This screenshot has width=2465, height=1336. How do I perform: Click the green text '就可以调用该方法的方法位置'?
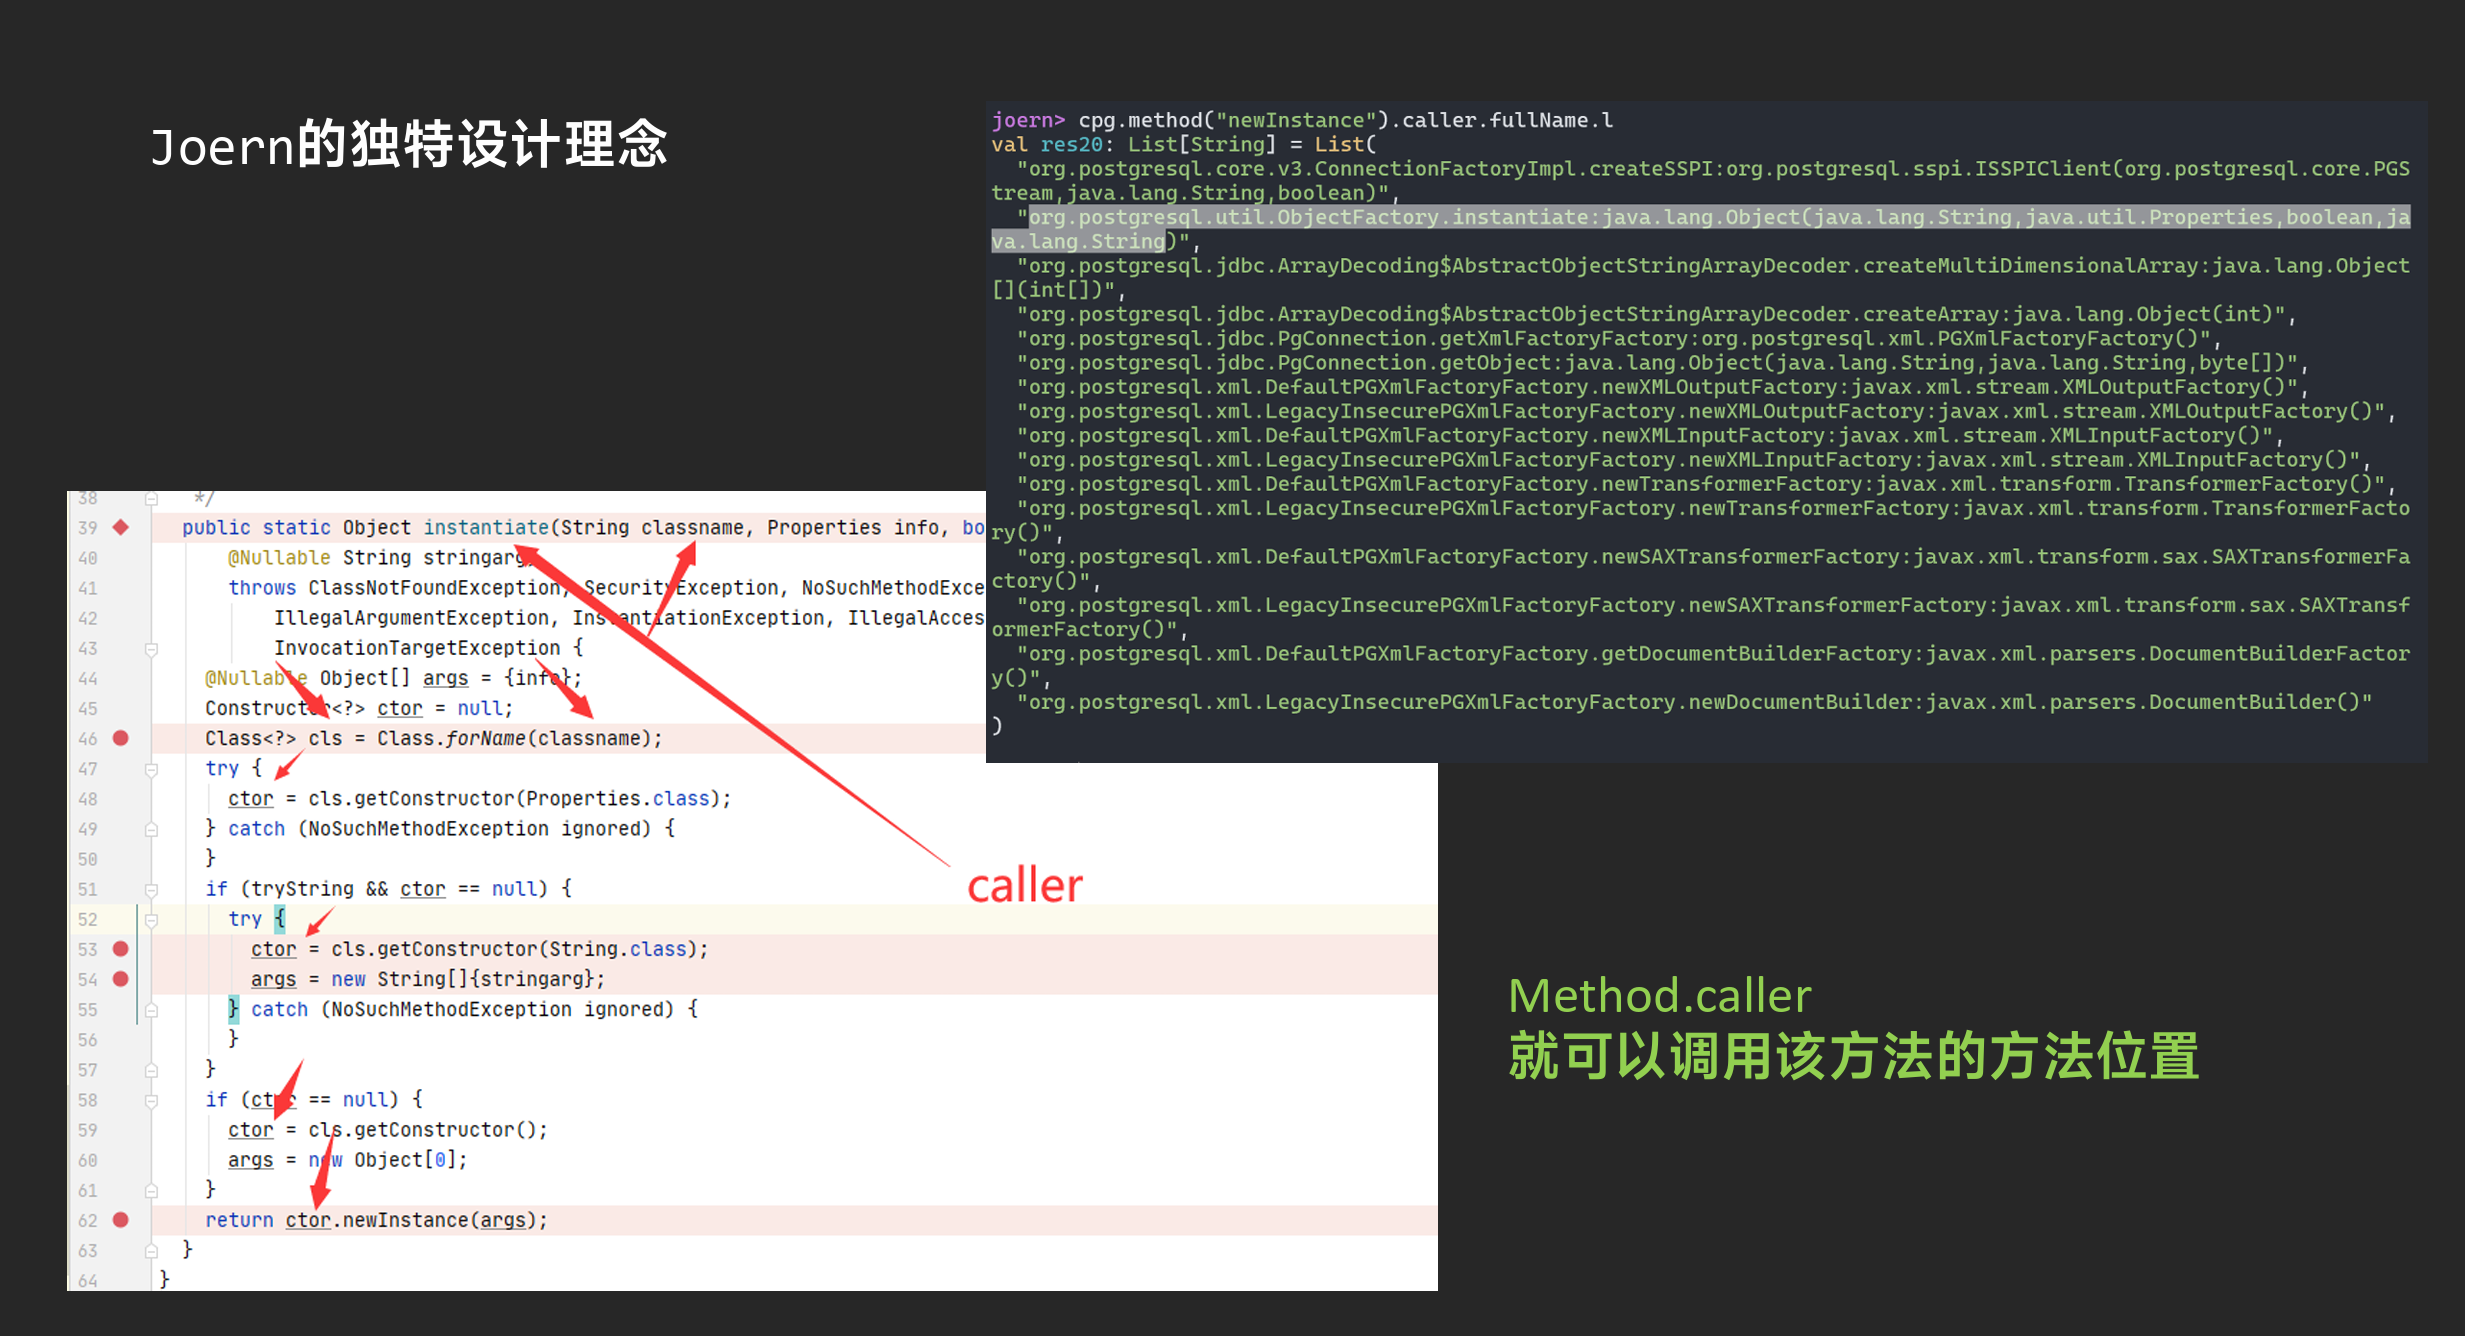[x=1854, y=1057]
